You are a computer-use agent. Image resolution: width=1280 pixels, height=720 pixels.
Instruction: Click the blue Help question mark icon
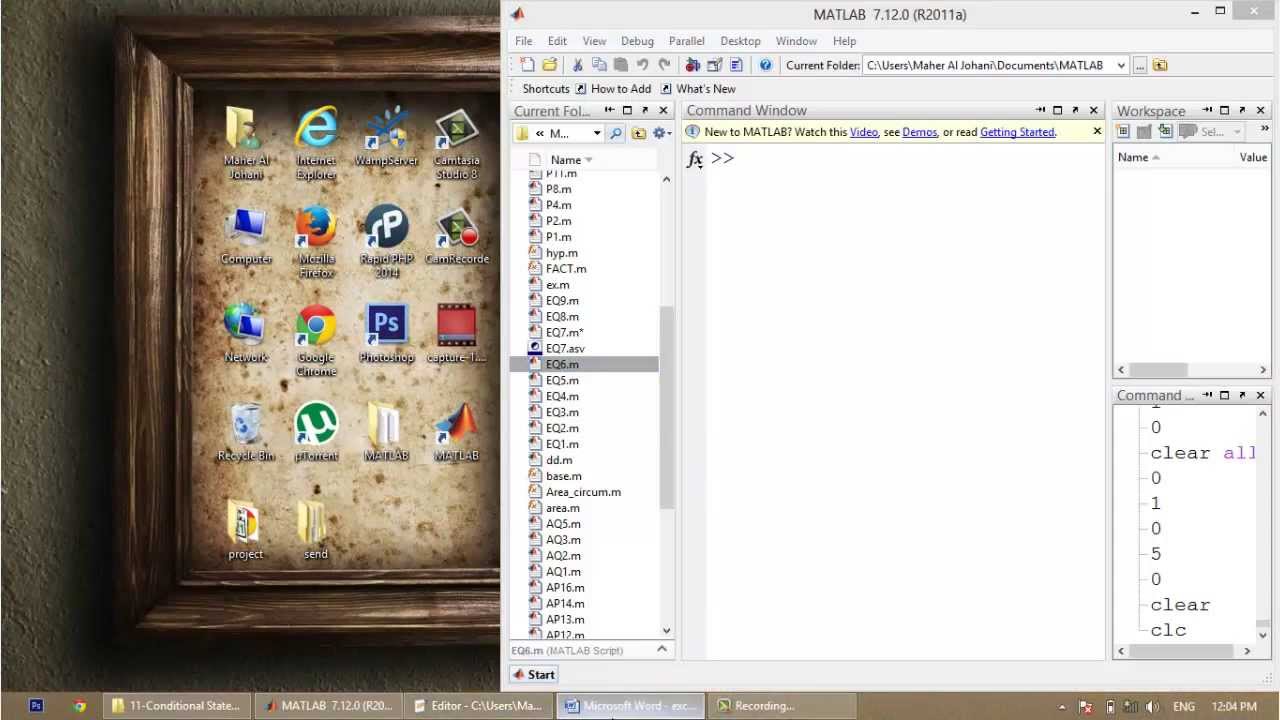click(x=765, y=65)
